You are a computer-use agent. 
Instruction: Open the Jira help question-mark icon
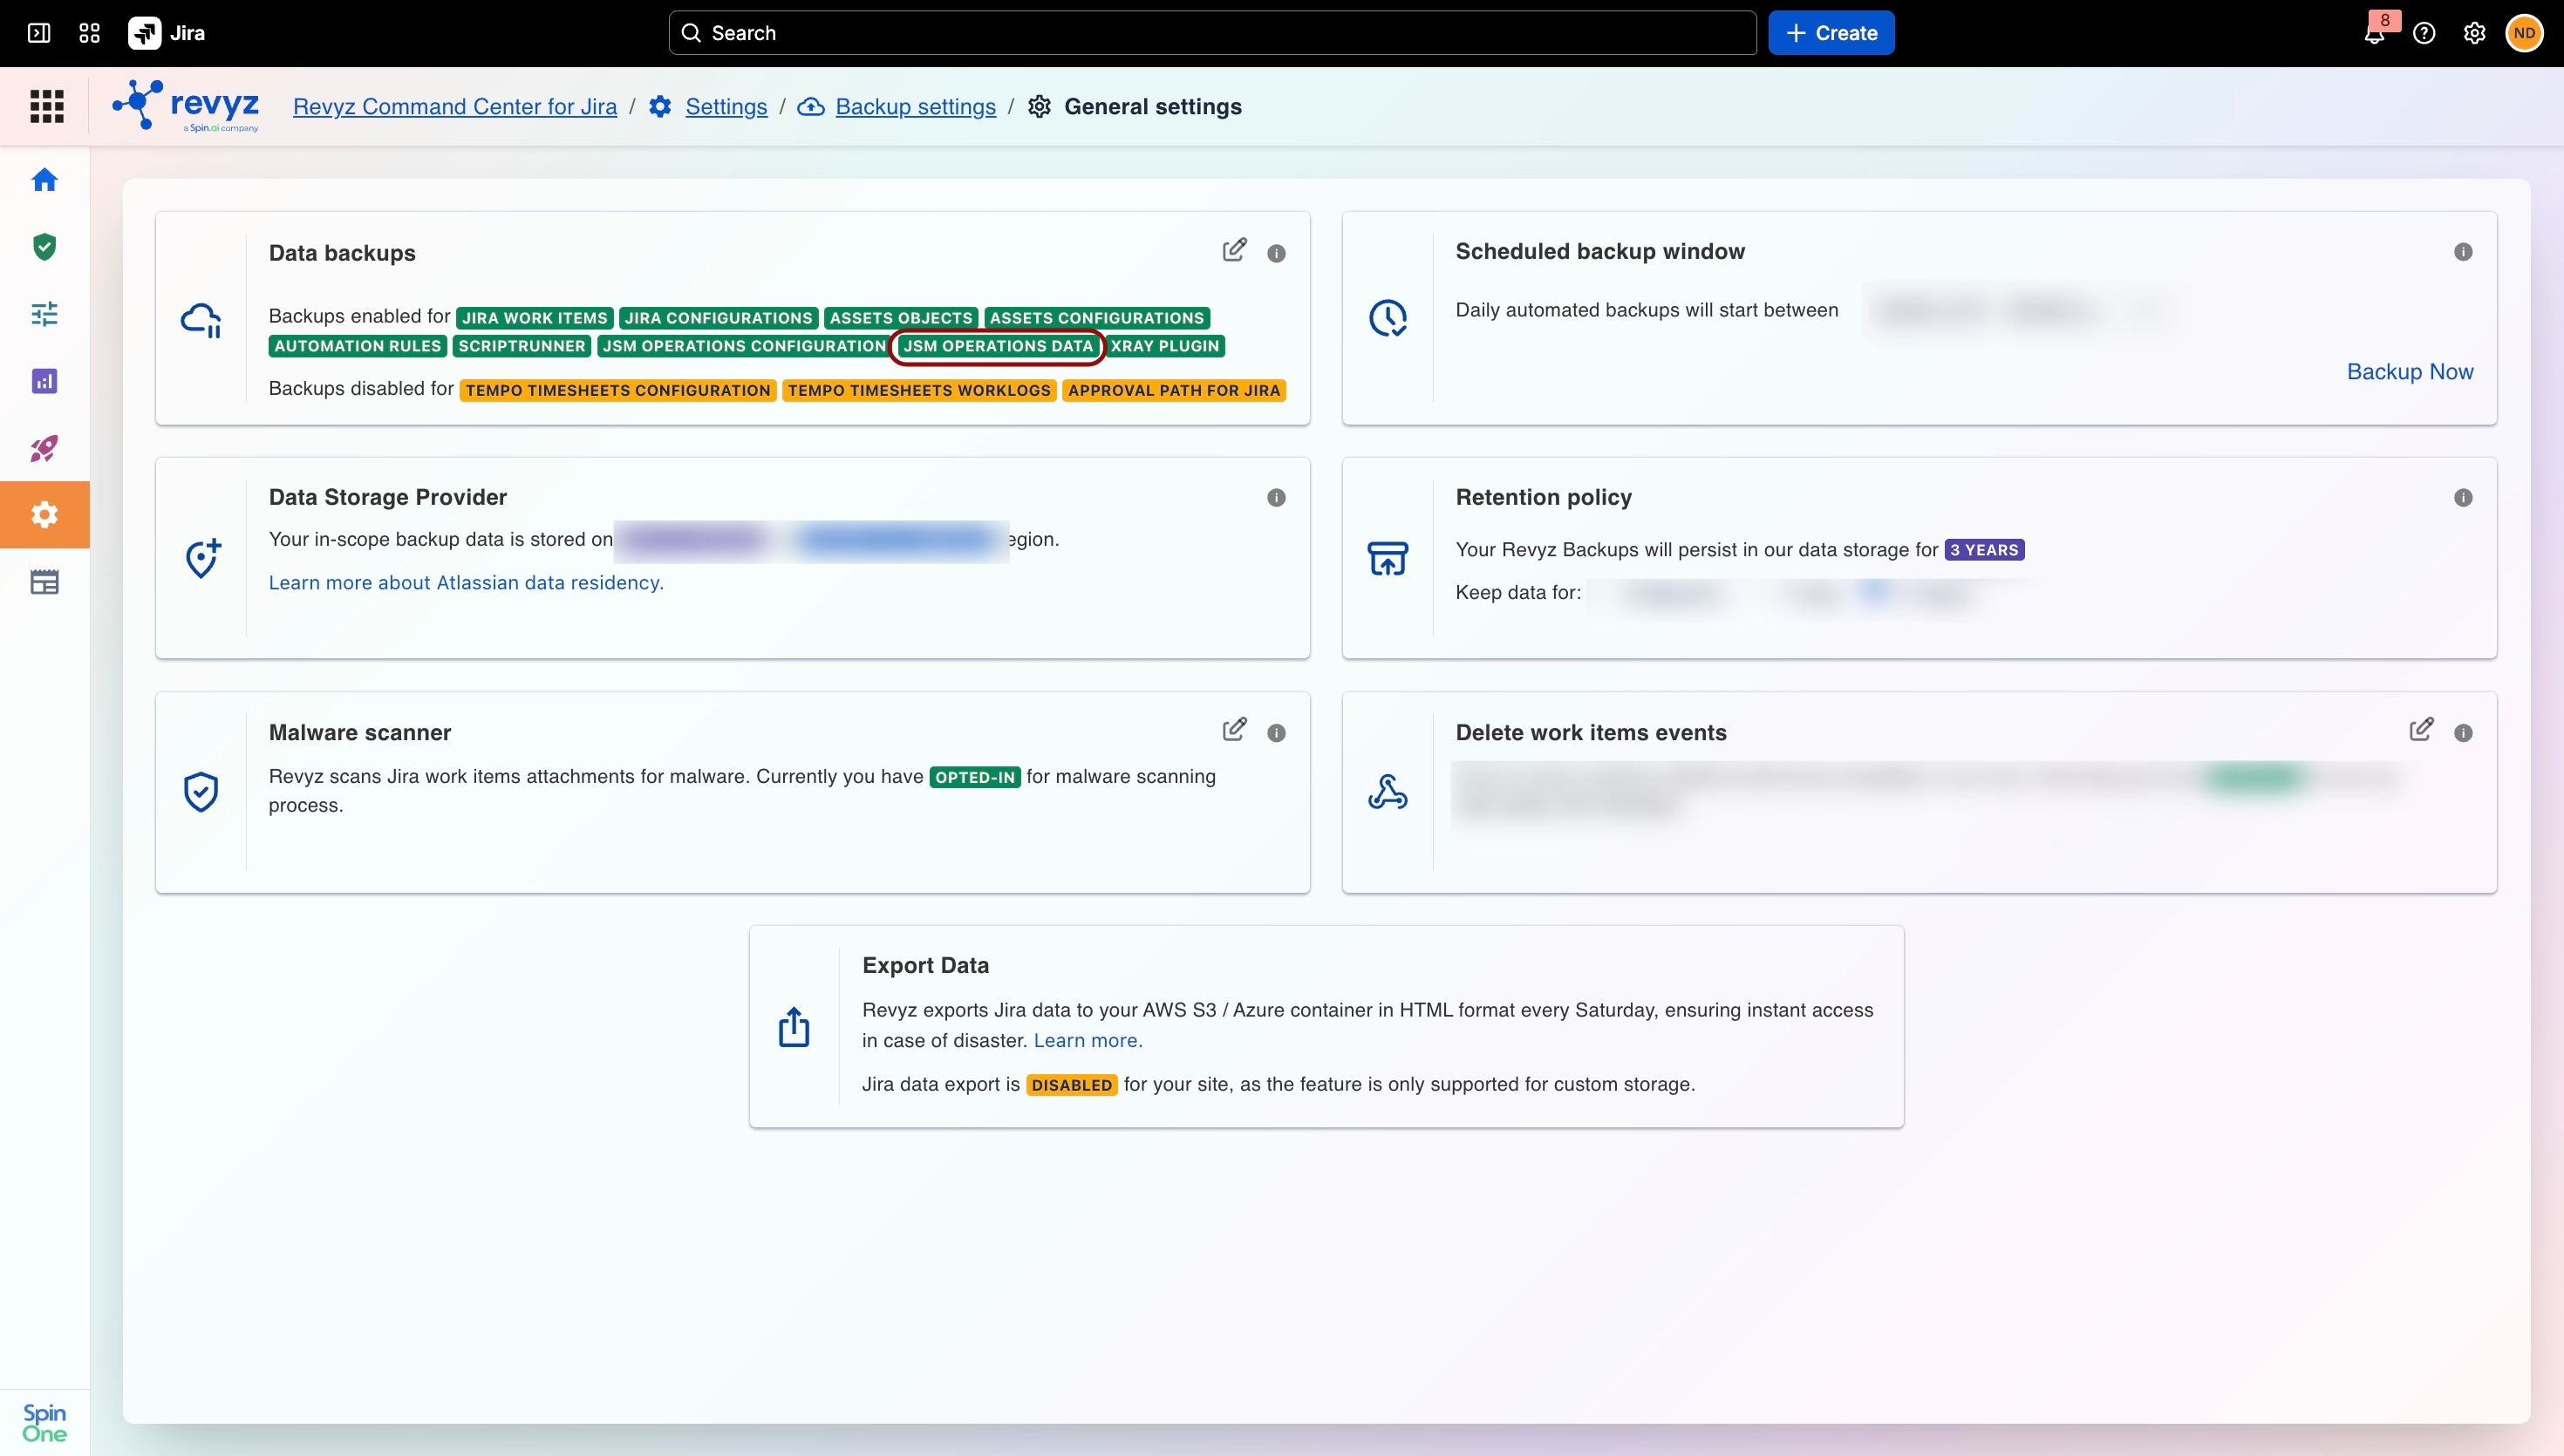click(2424, 33)
